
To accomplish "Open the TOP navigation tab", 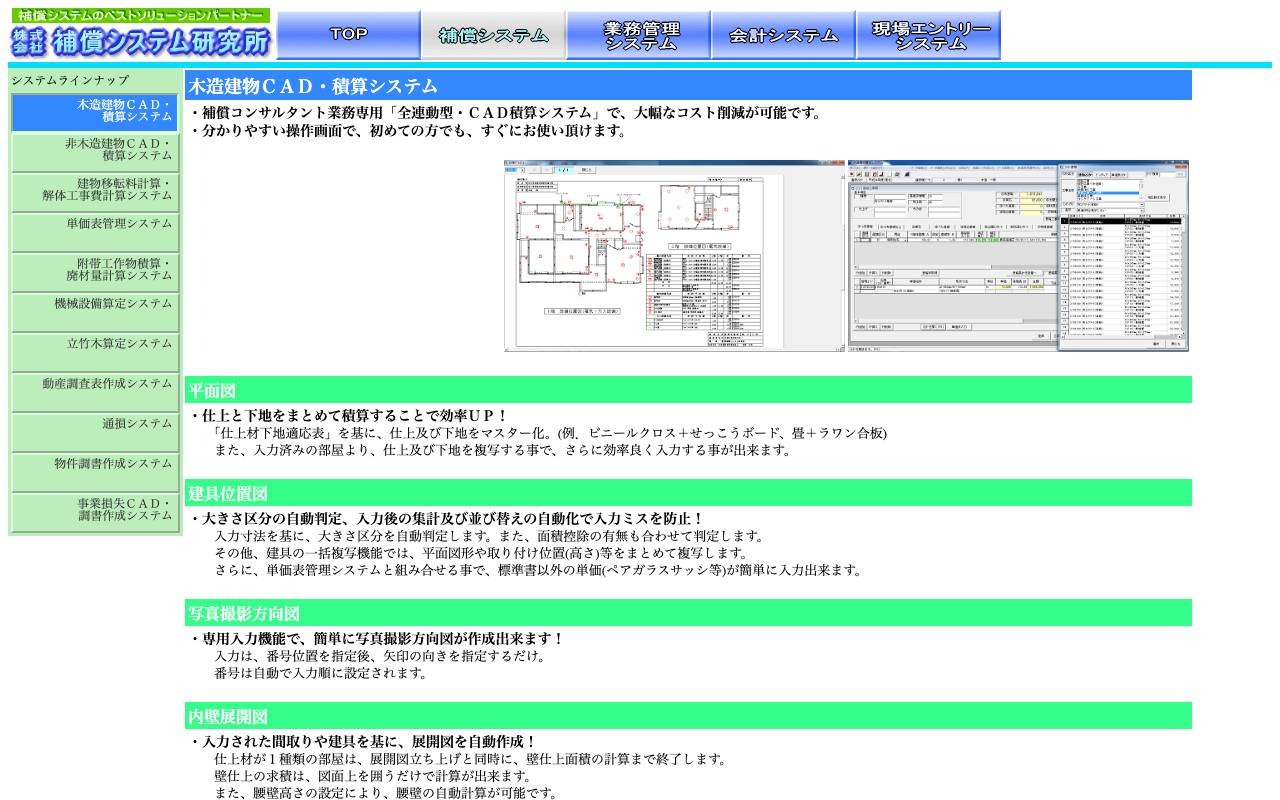I will click(348, 35).
